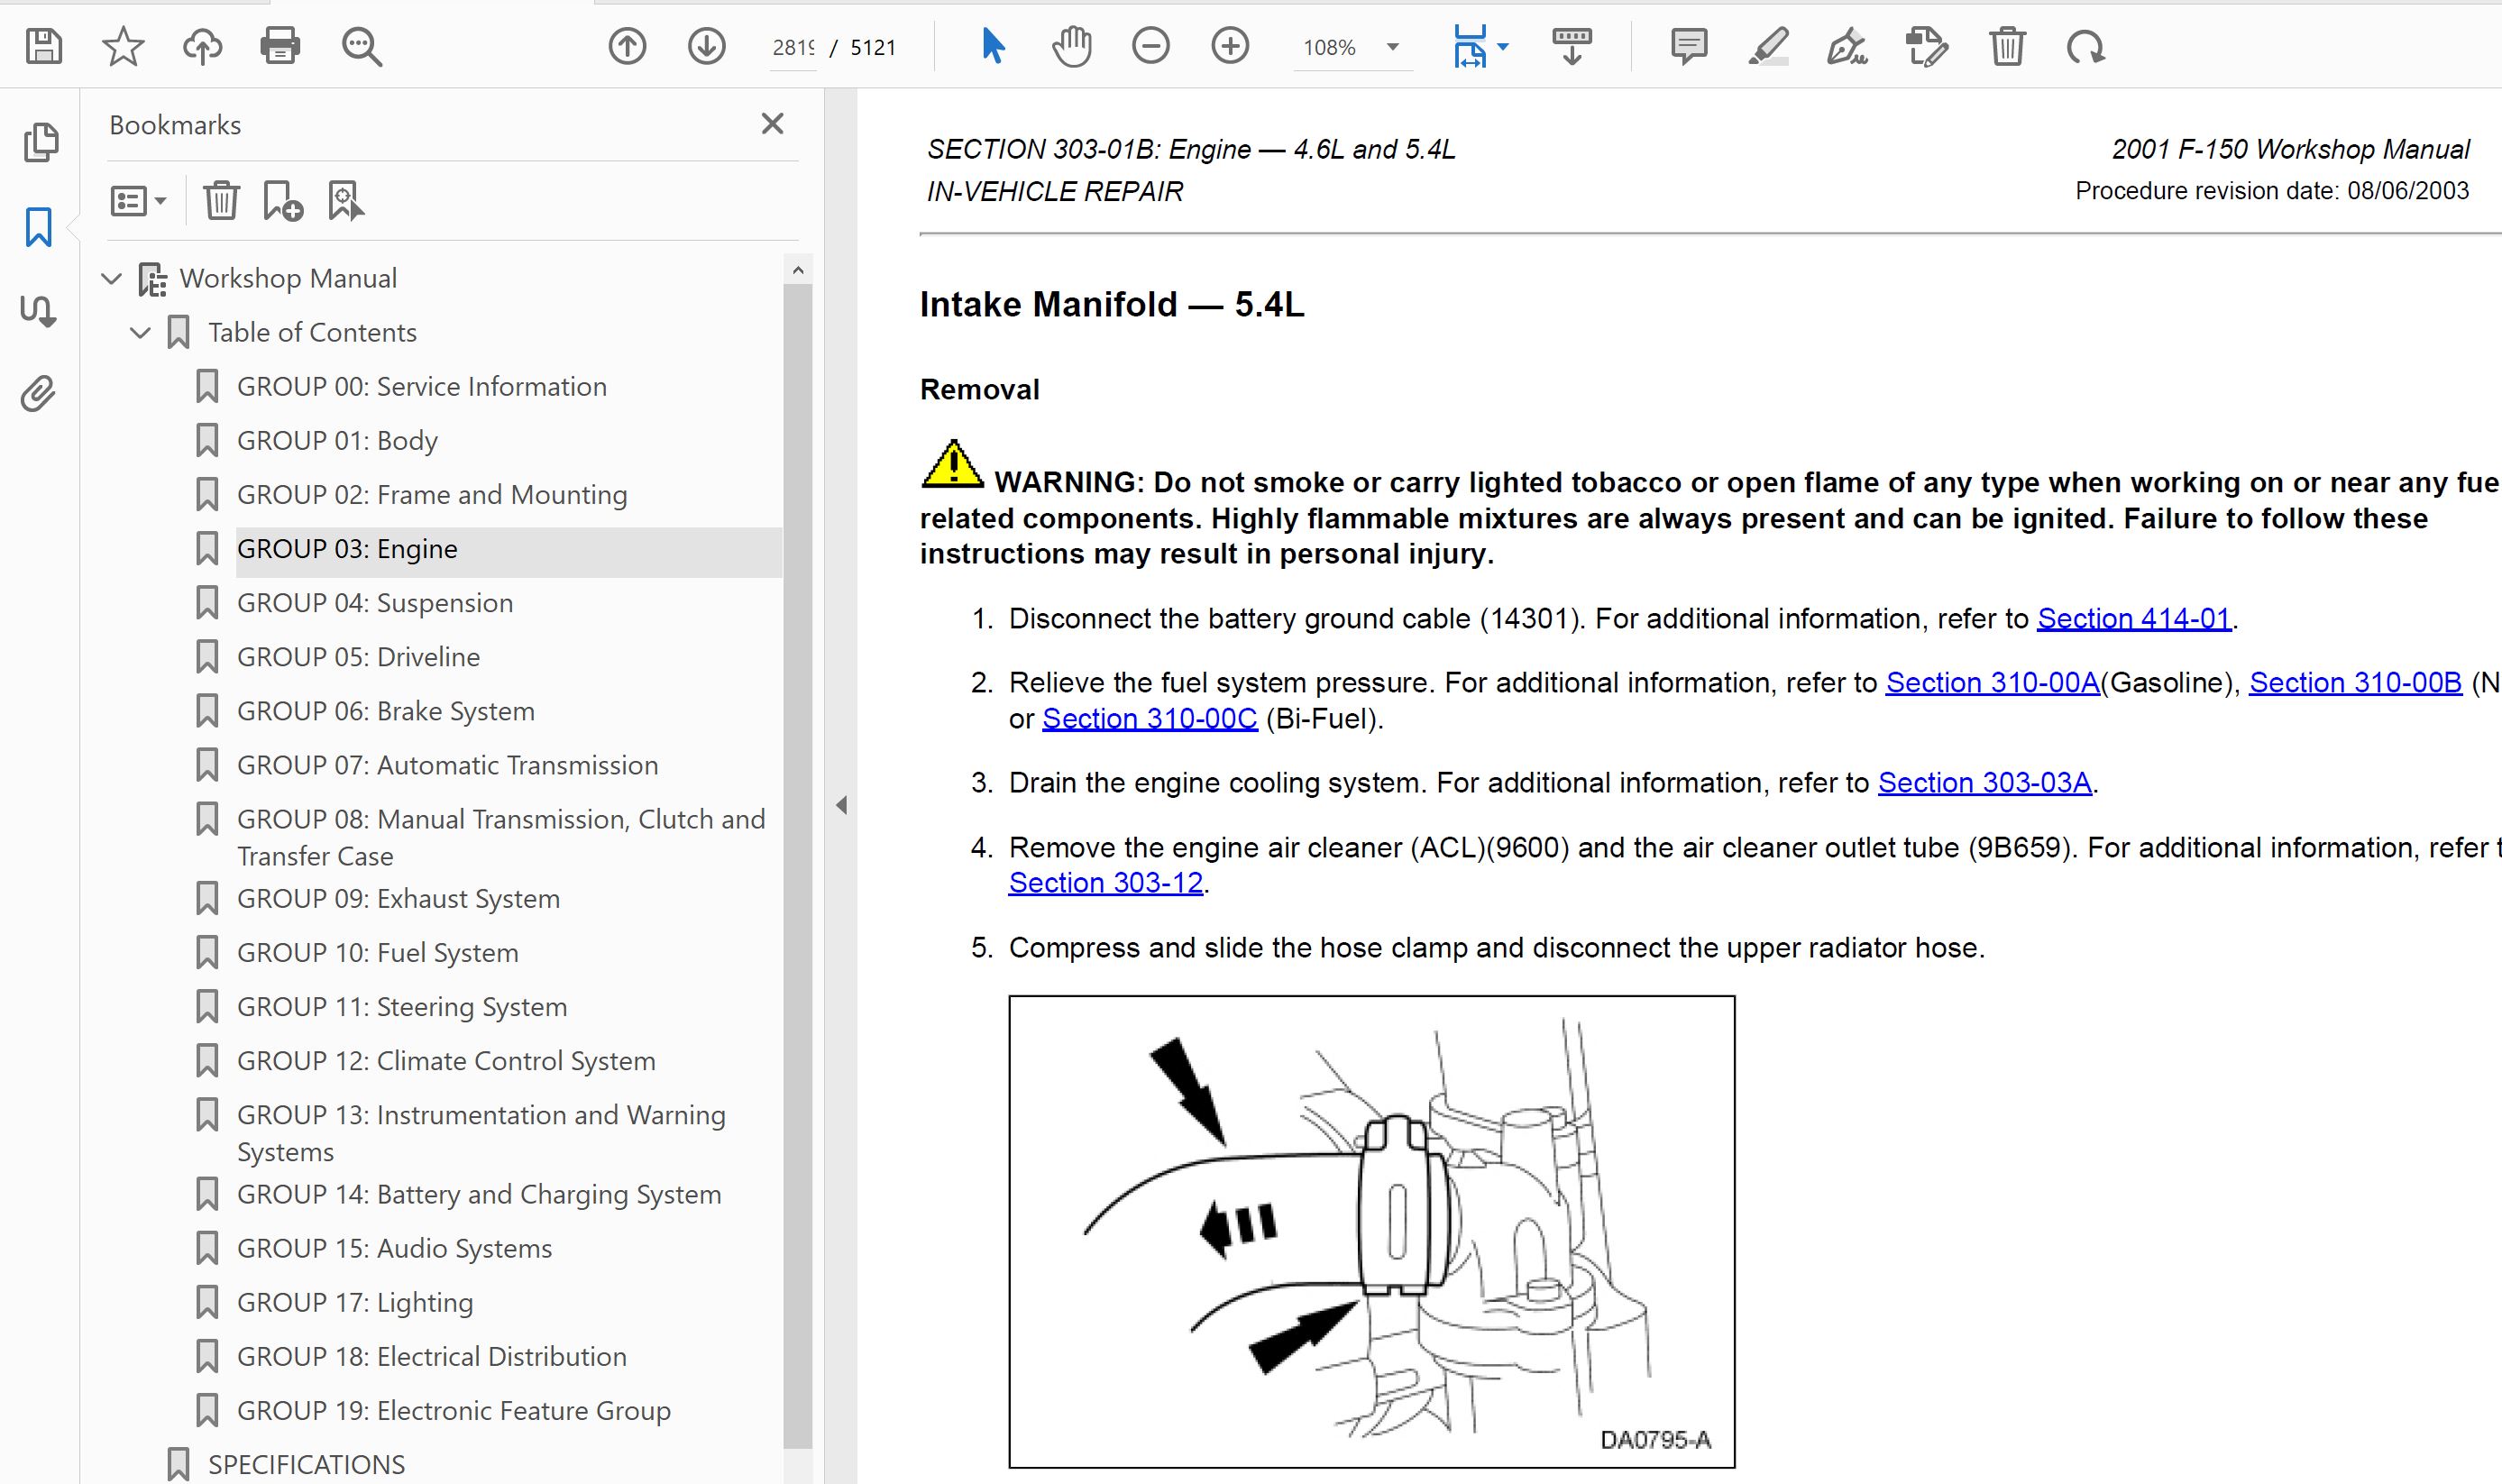This screenshot has height=1484, width=2502.
Task: Add new bookmark icon in panel
Action: click(283, 201)
